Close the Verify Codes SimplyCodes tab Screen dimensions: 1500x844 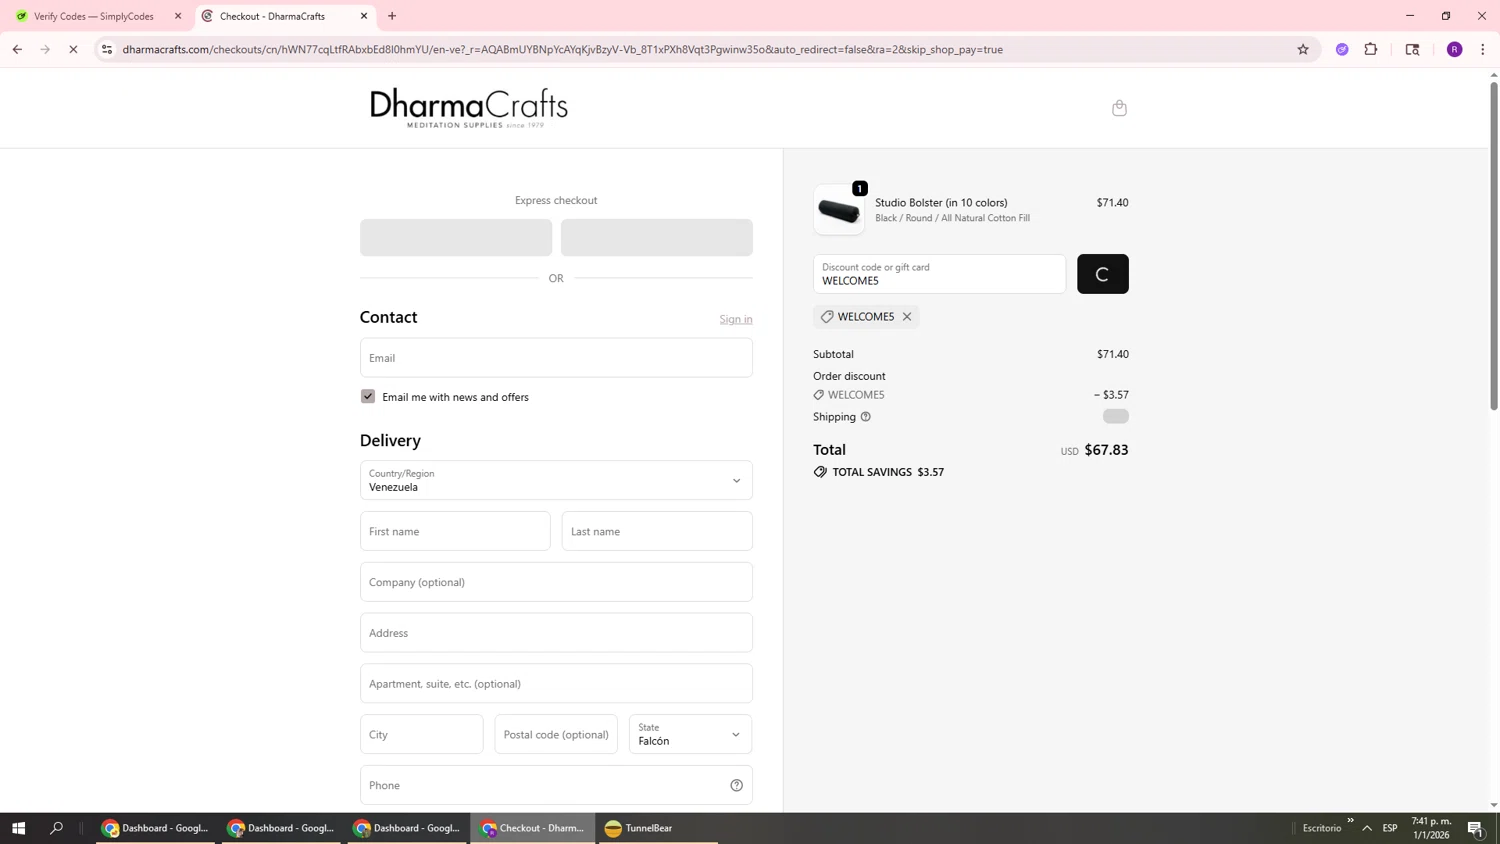(x=178, y=16)
